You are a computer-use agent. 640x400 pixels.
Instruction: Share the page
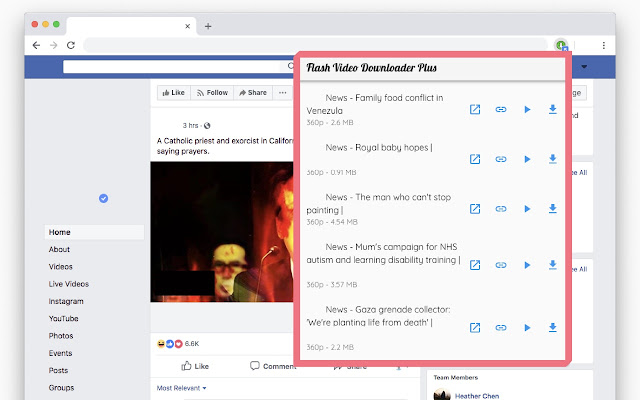pos(253,93)
